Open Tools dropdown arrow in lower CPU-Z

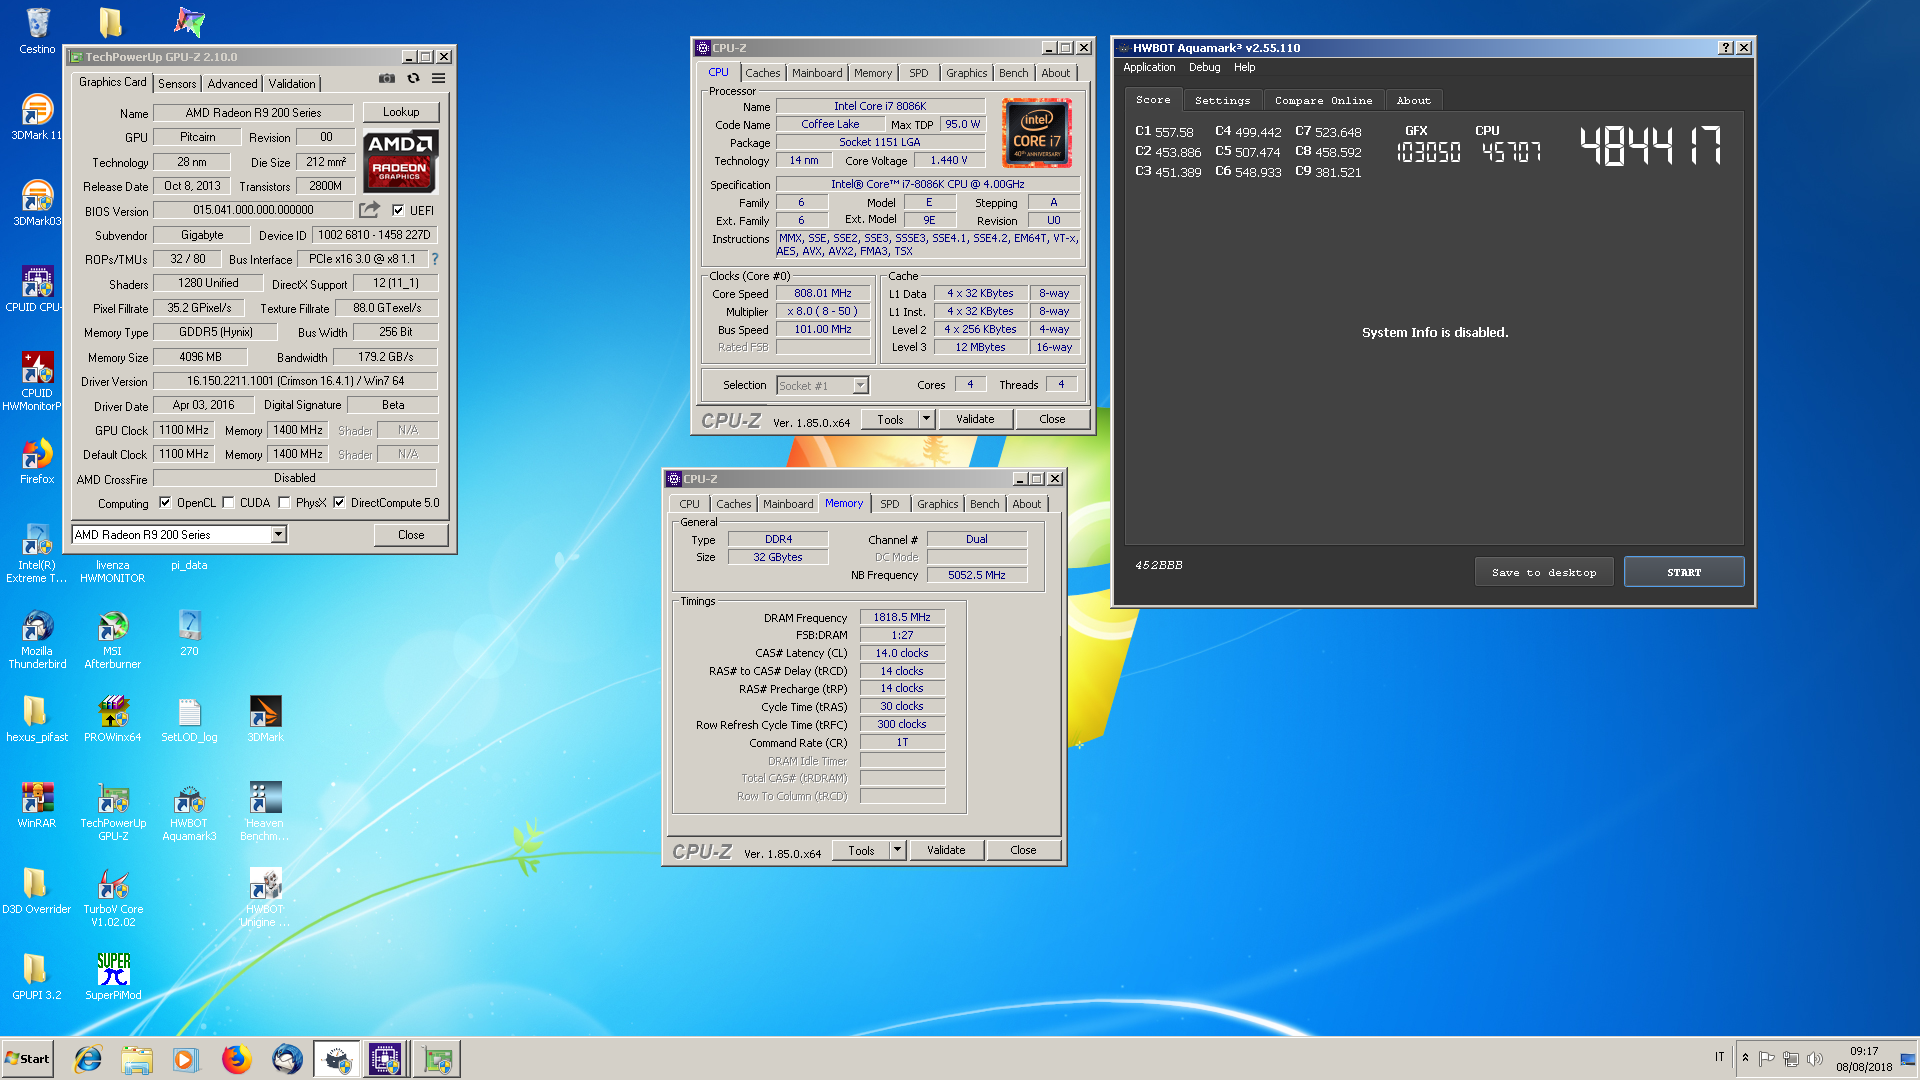tap(897, 850)
